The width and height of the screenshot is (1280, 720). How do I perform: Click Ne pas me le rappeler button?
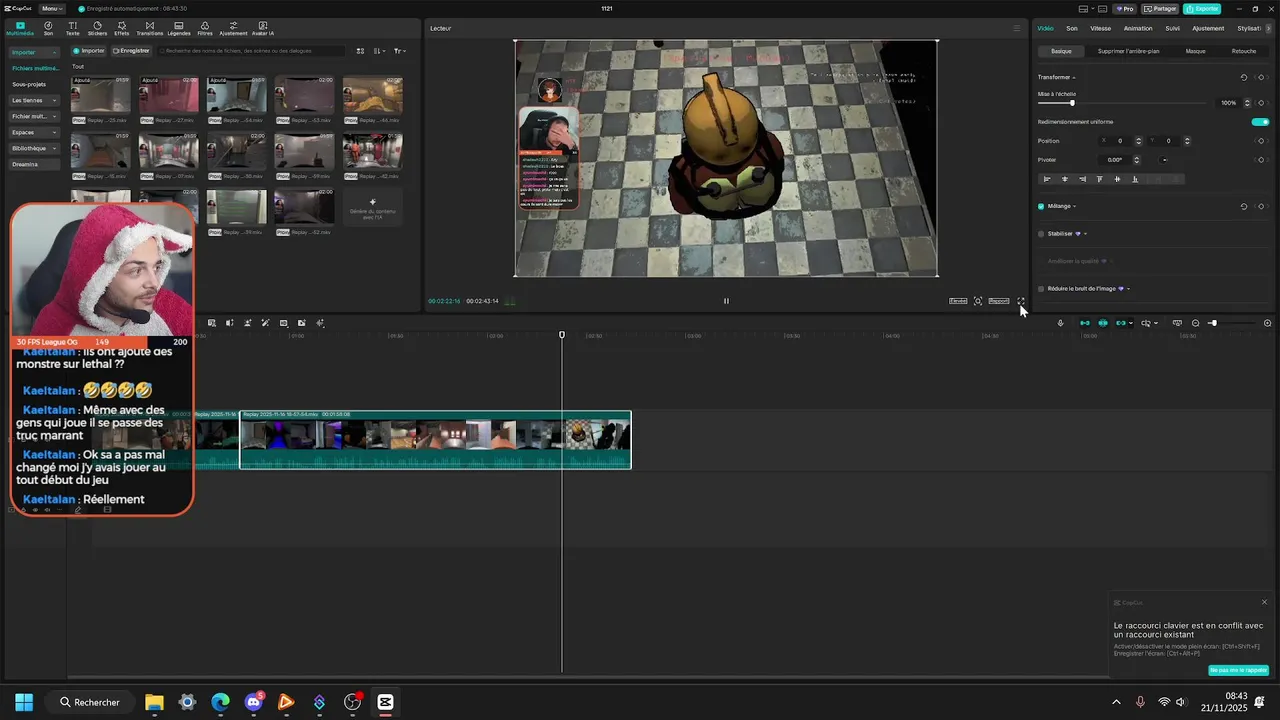[x=1238, y=670]
